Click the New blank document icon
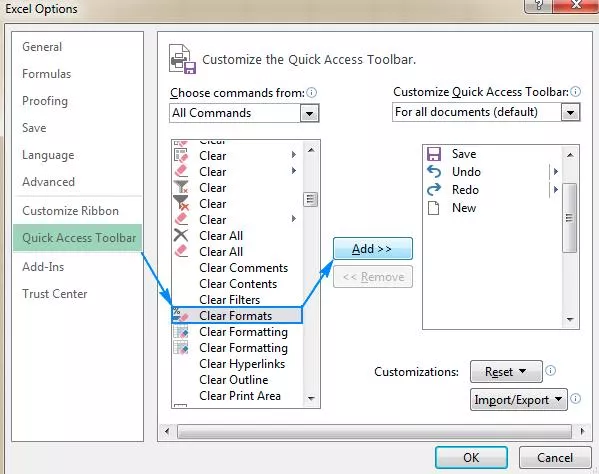 tap(433, 208)
